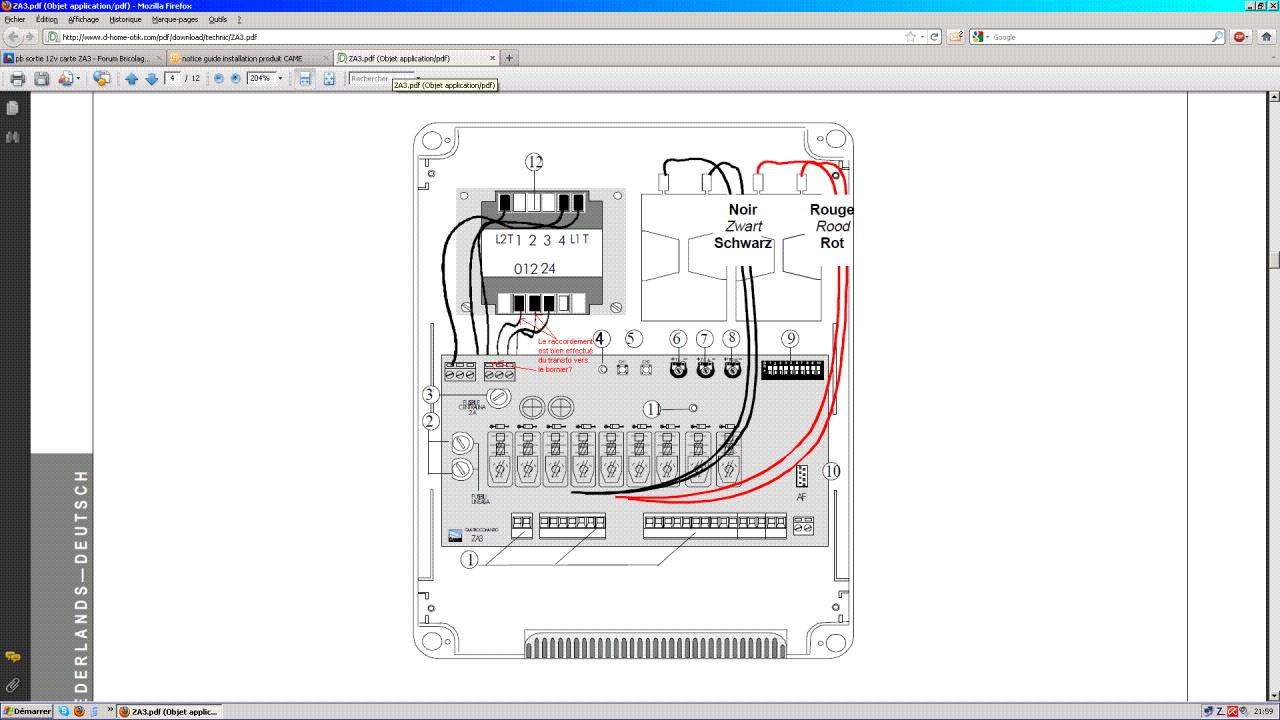Open the Démarrer start menu
Image resolution: width=1280 pixels, height=720 pixels.
(27, 711)
